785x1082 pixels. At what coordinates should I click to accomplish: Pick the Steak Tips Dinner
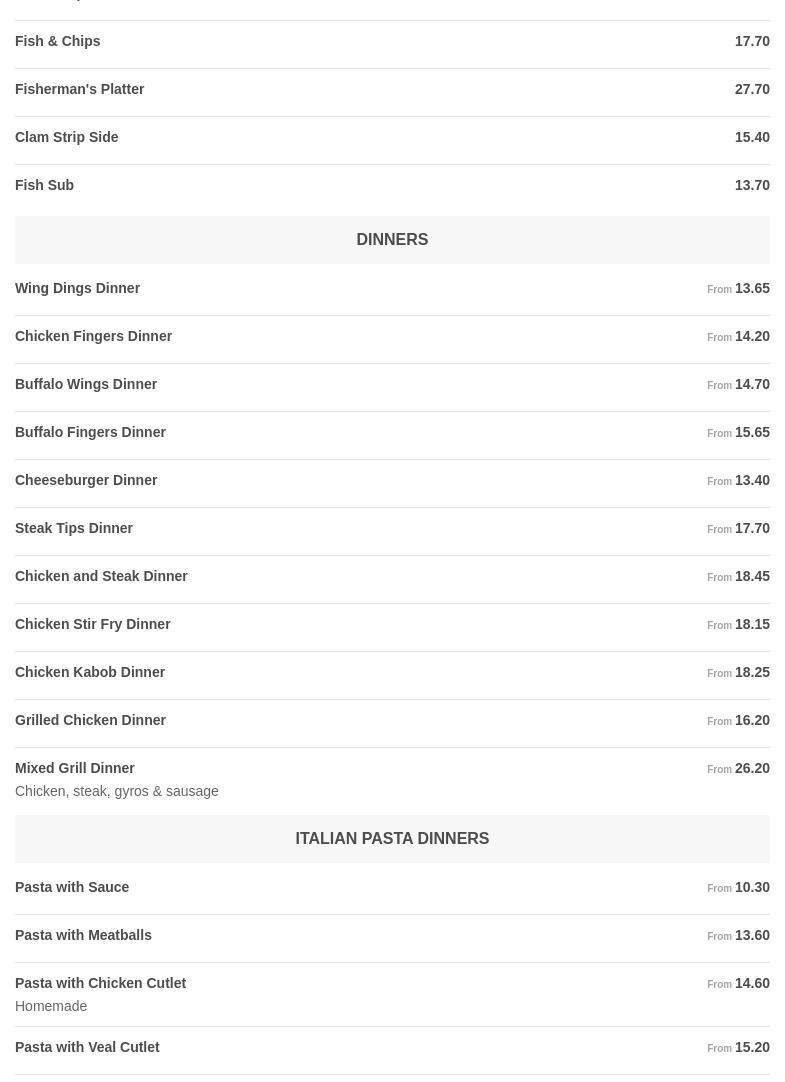click(74, 529)
